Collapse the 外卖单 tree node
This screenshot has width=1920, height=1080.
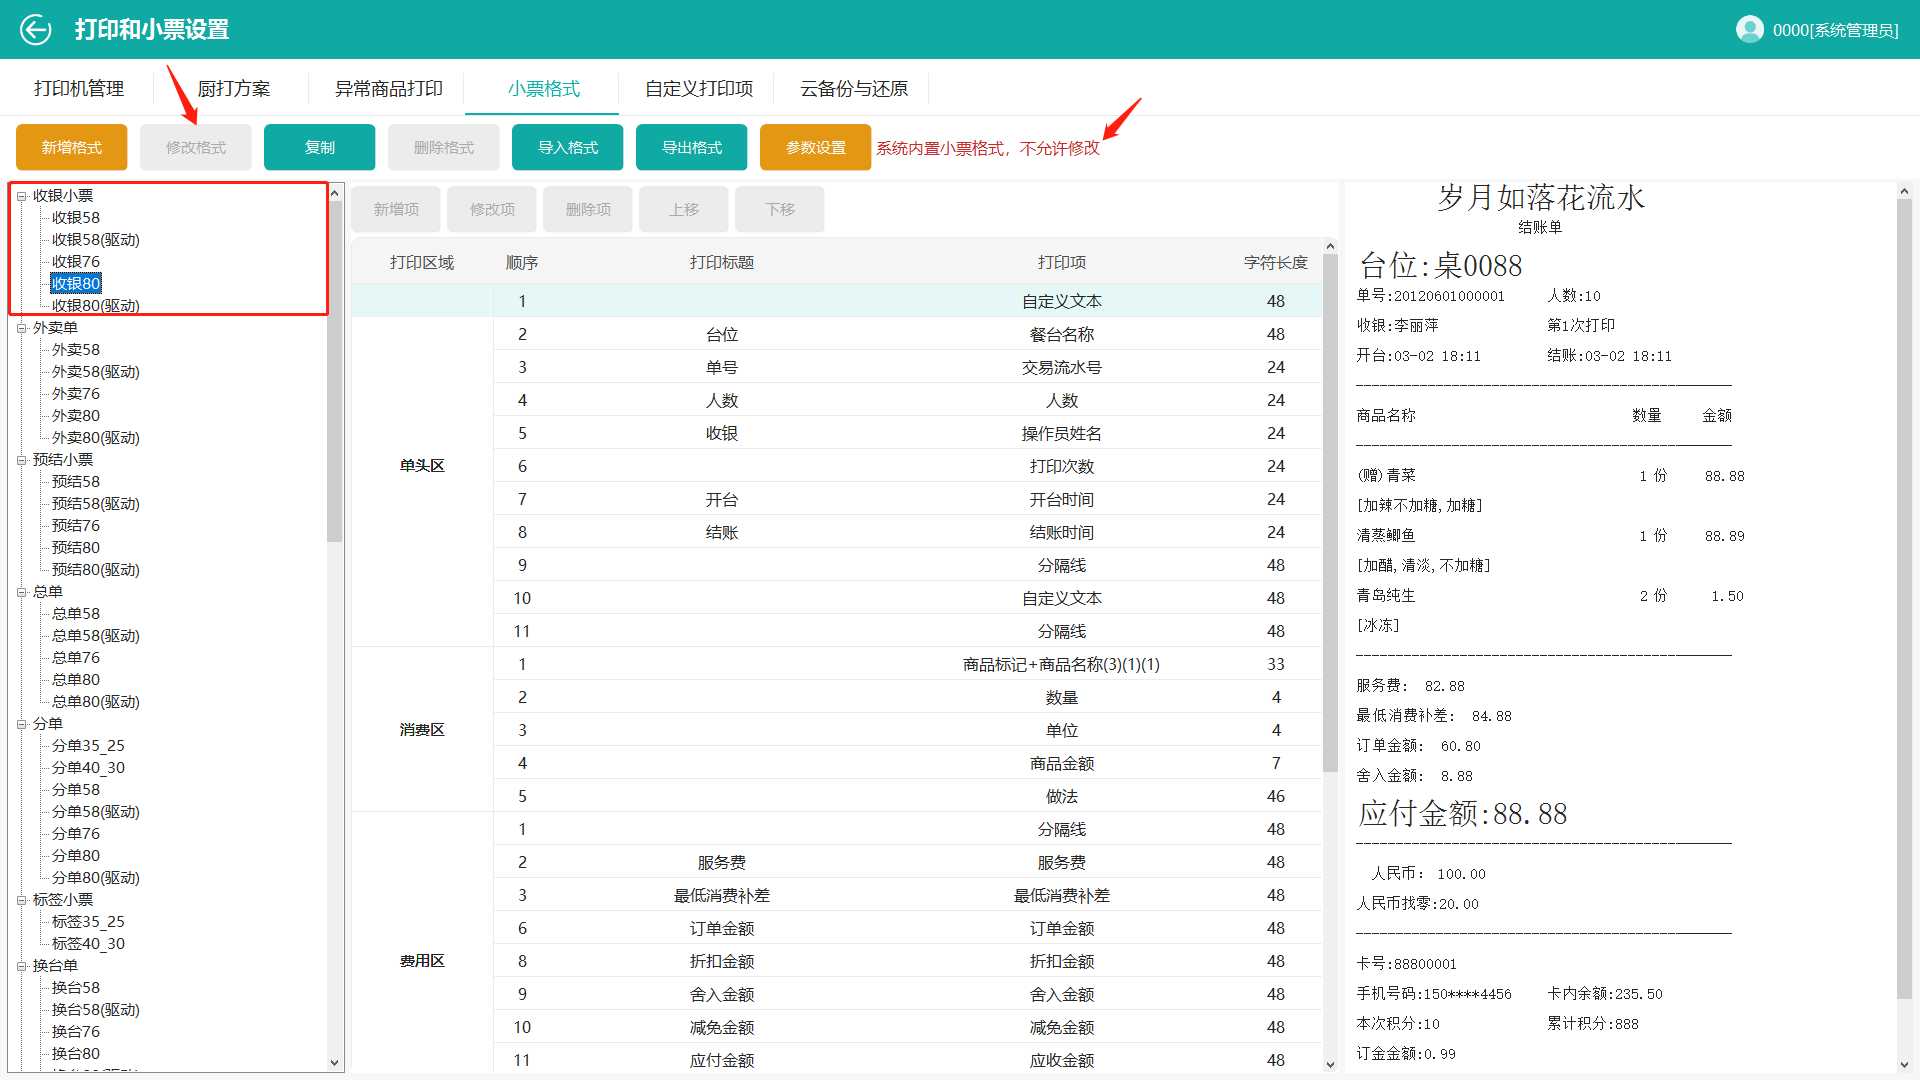[22, 328]
